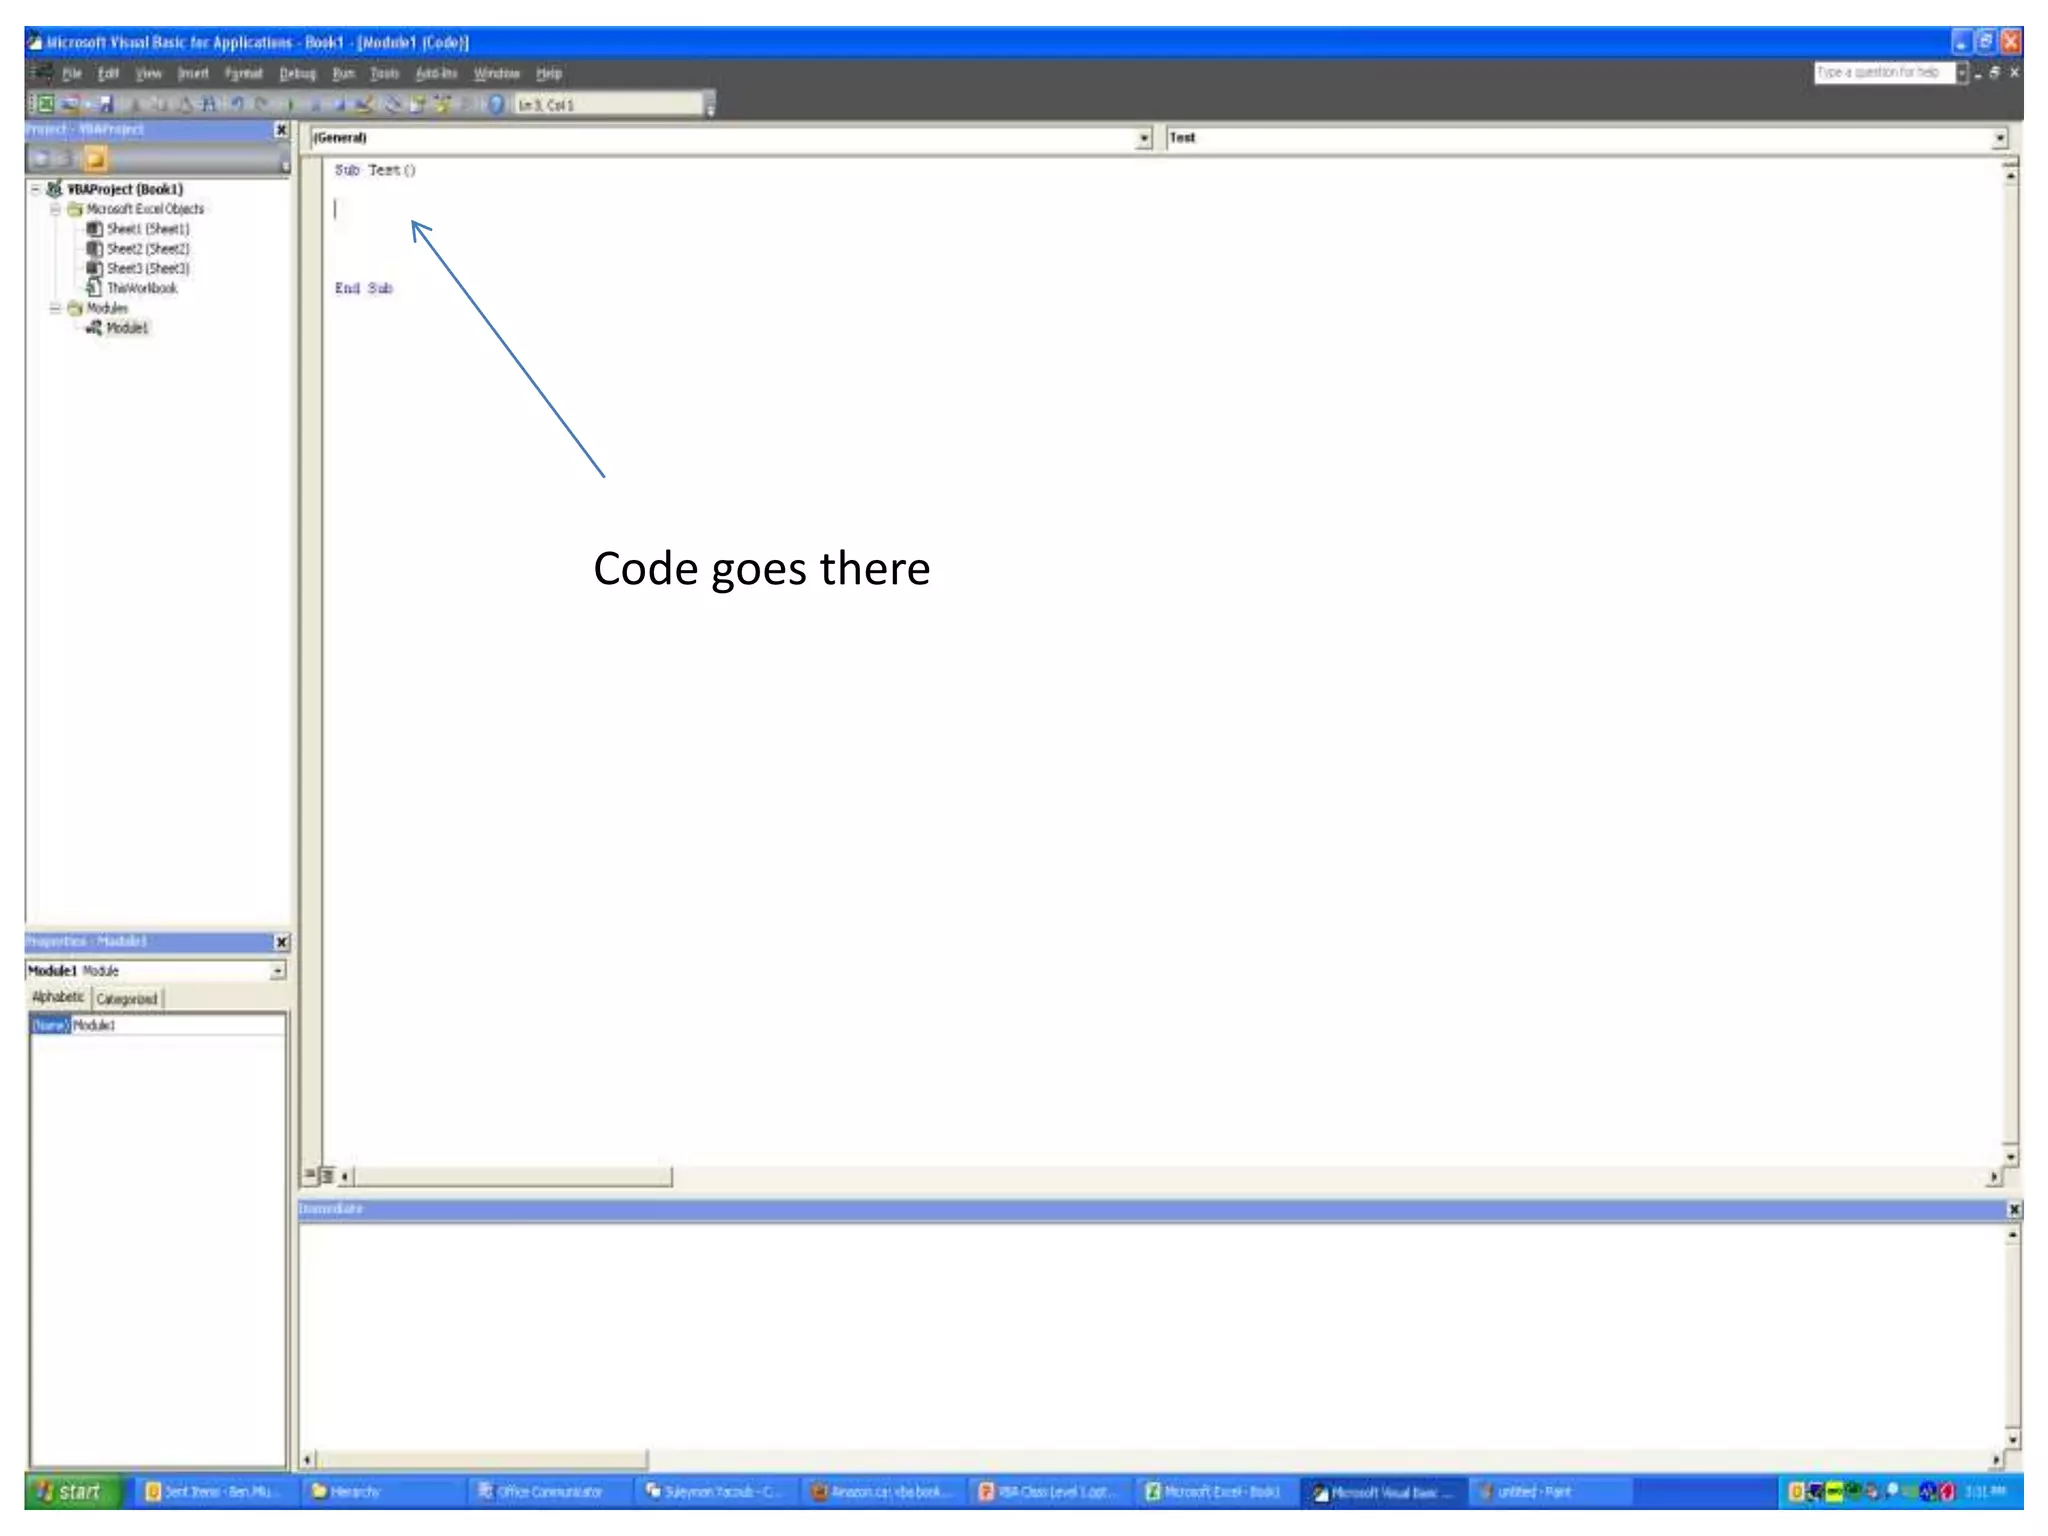2048x1536 pixels.
Task: Toggle Folders icon in Project panel
Action: tap(95, 159)
